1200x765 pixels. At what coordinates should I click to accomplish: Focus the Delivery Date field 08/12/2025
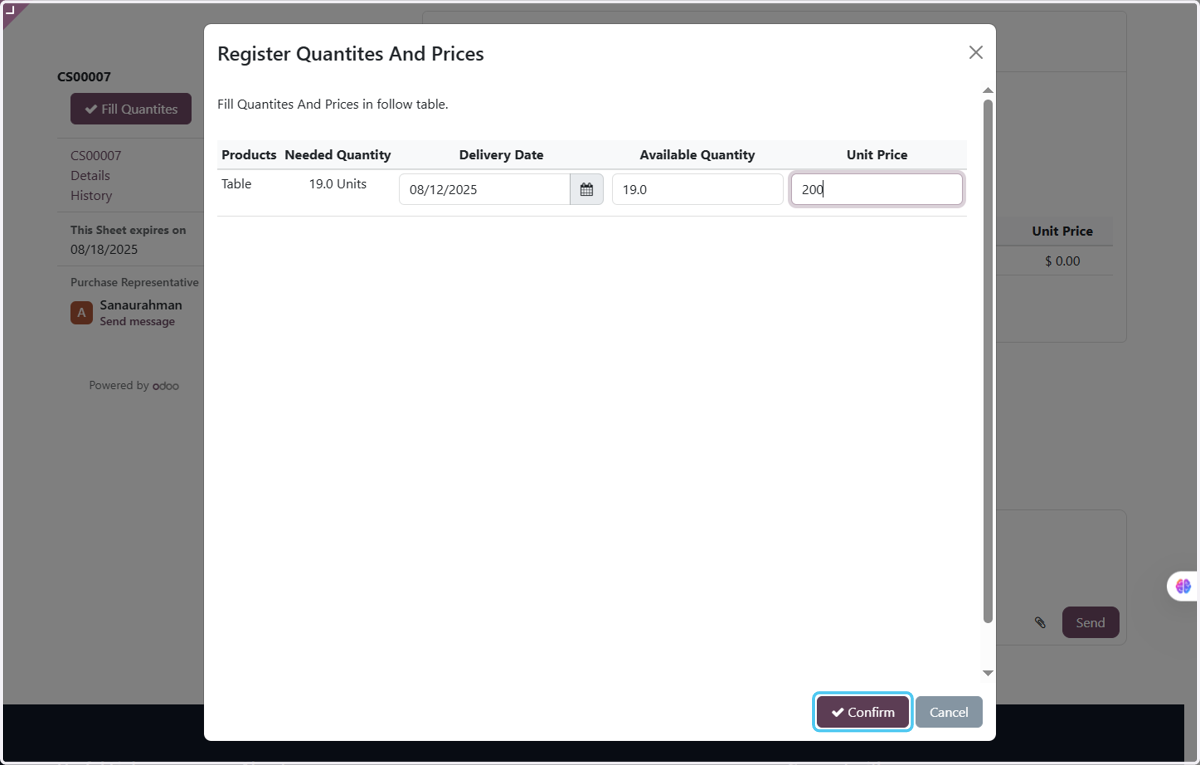pyautogui.click(x=485, y=189)
